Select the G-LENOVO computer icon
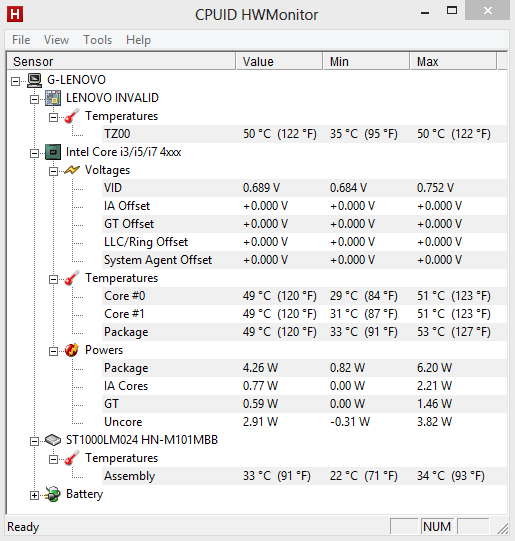This screenshot has width=515, height=541. [34, 80]
